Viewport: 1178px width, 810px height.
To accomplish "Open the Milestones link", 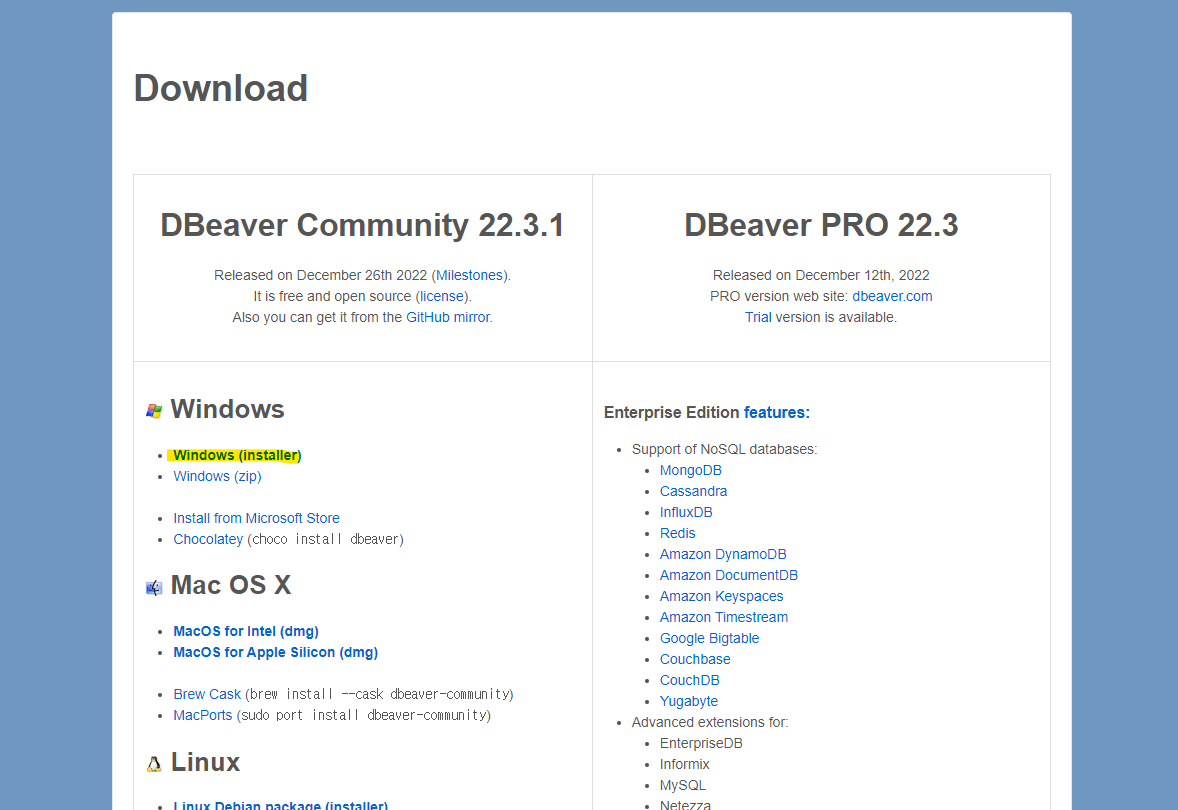I will point(469,276).
